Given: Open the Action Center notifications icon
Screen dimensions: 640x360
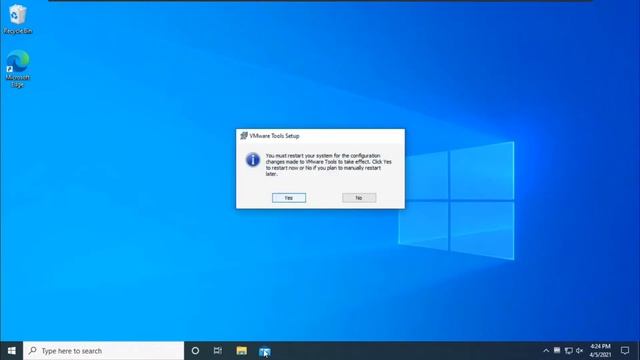Looking at the screenshot, I should point(625,351).
